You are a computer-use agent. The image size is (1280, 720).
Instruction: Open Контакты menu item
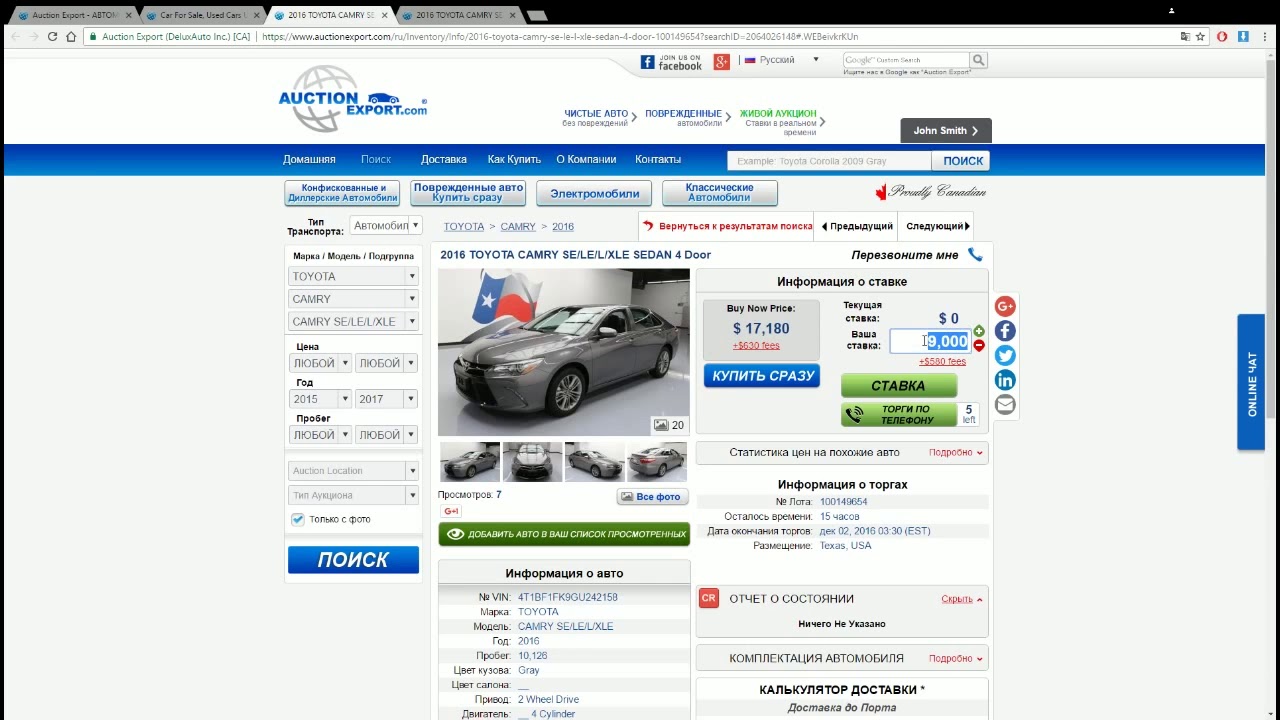[658, 159]
